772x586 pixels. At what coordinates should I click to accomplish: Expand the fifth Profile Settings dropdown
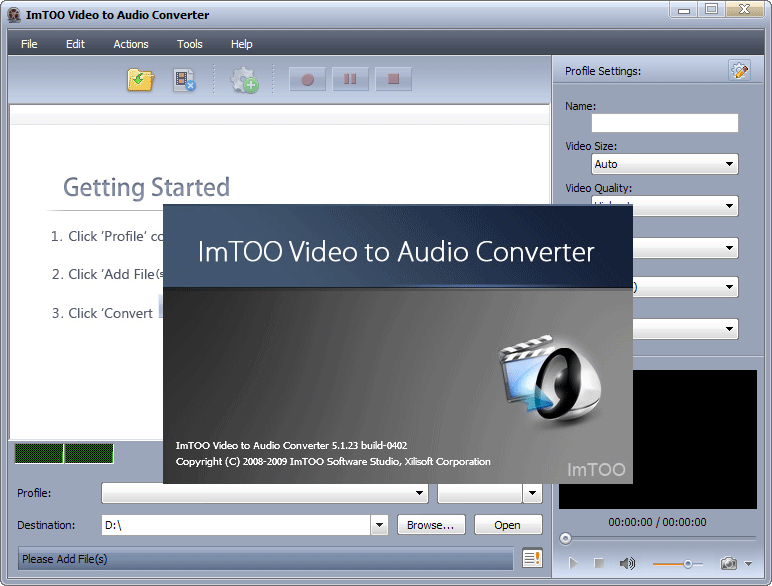click(729, 328)
